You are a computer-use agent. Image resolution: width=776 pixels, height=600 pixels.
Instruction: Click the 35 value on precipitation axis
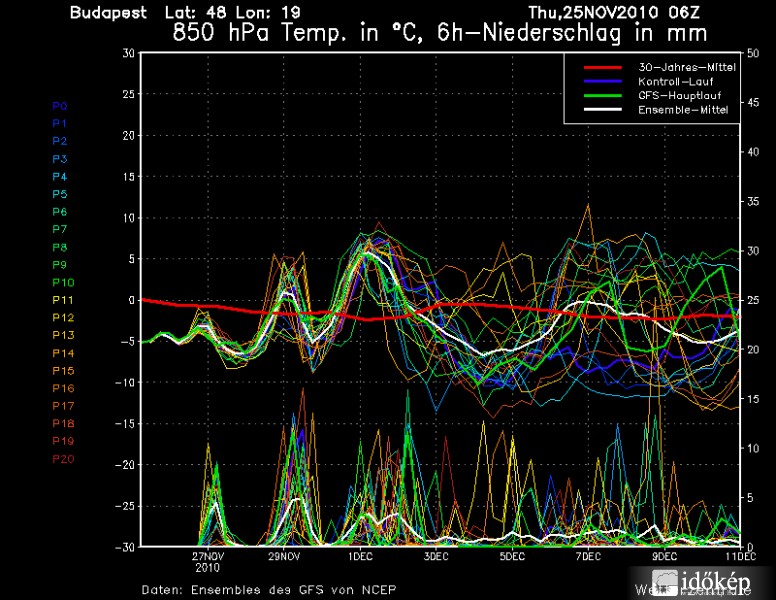click(x=753, y=201)
